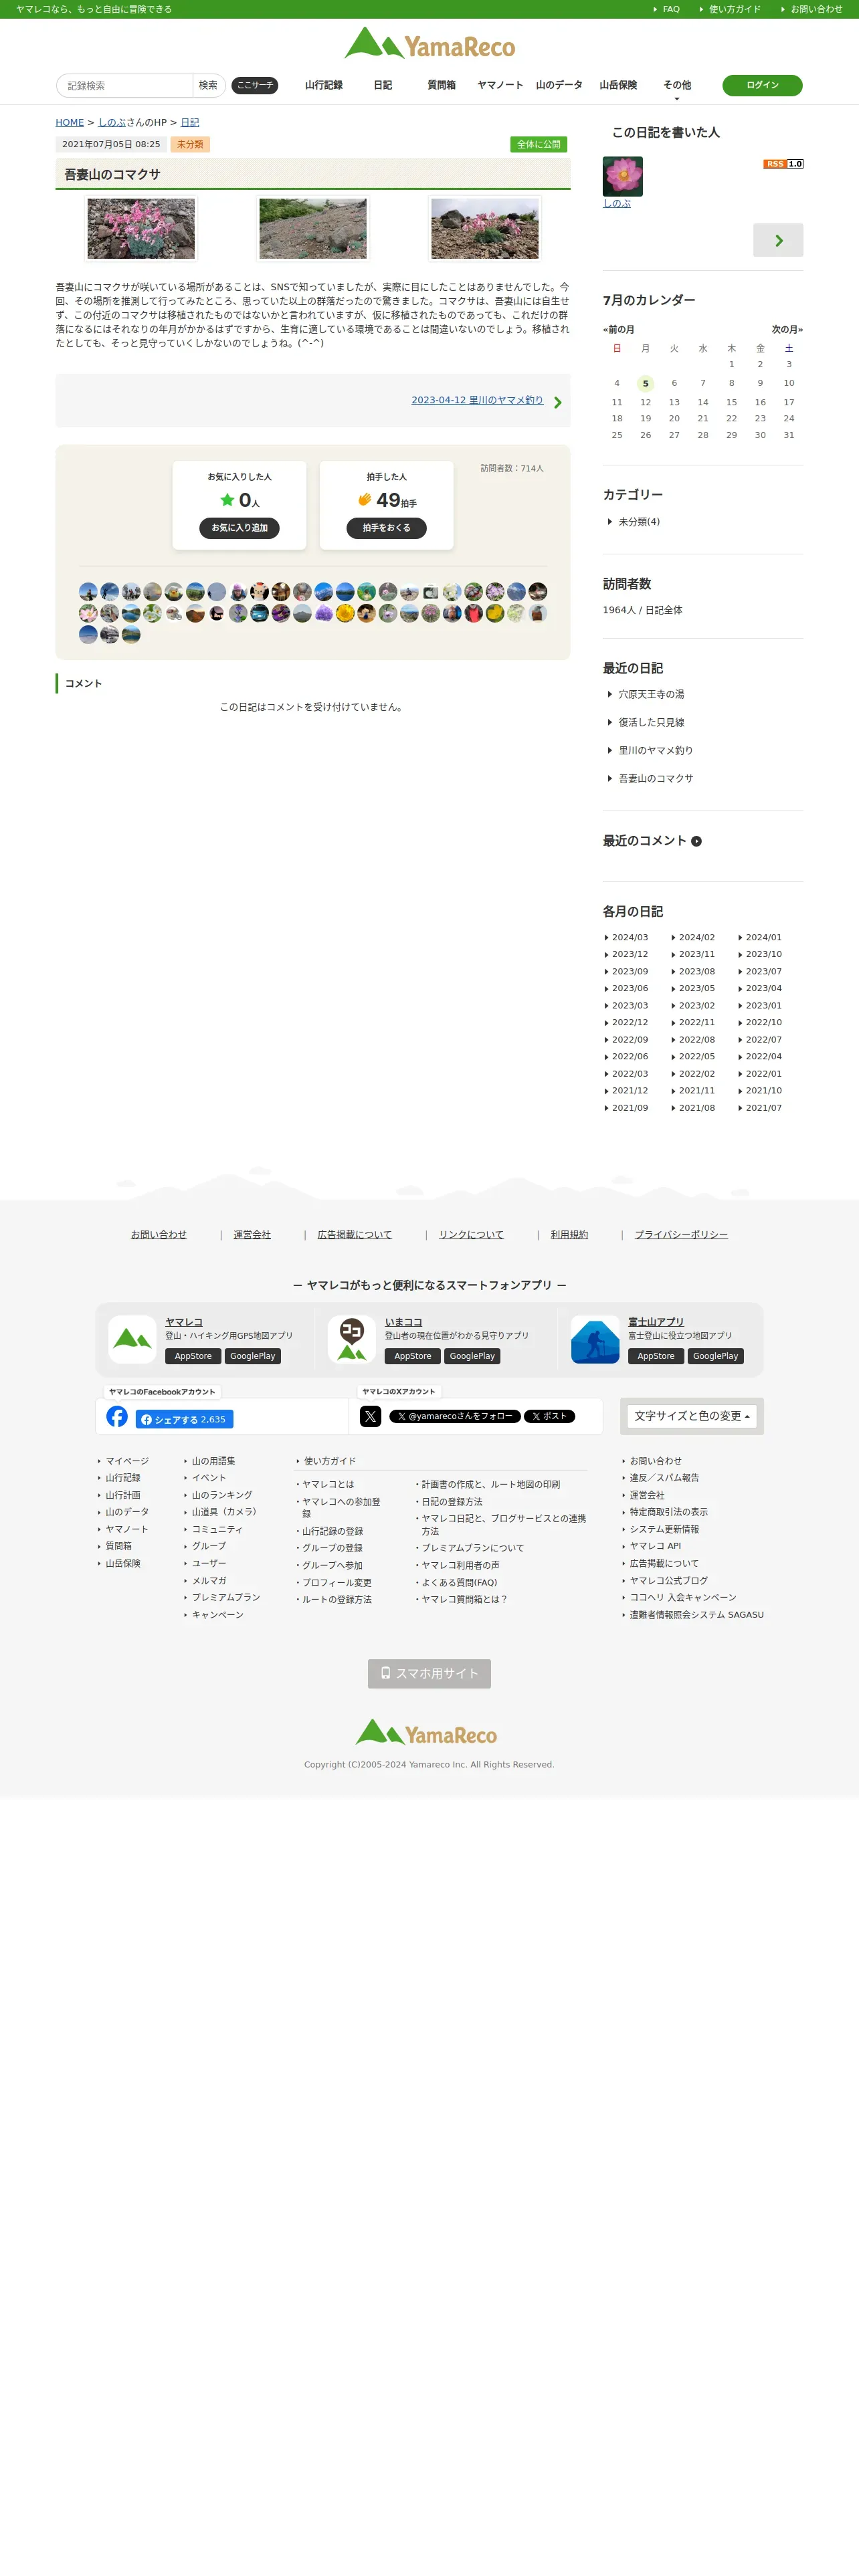
Task: Click the X ポスト button
Action: 549,1416
